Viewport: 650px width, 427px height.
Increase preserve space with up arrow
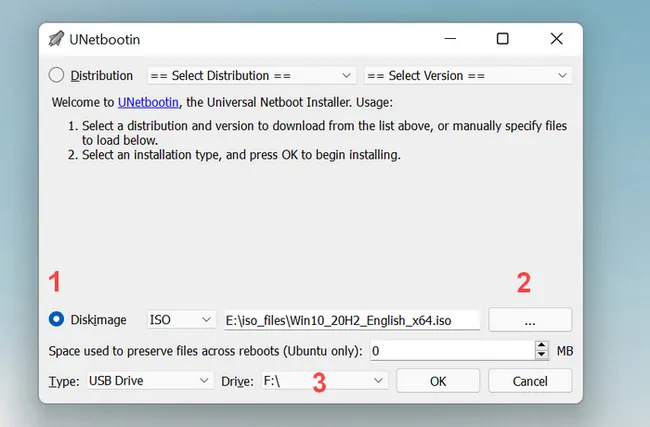(542, 346)
